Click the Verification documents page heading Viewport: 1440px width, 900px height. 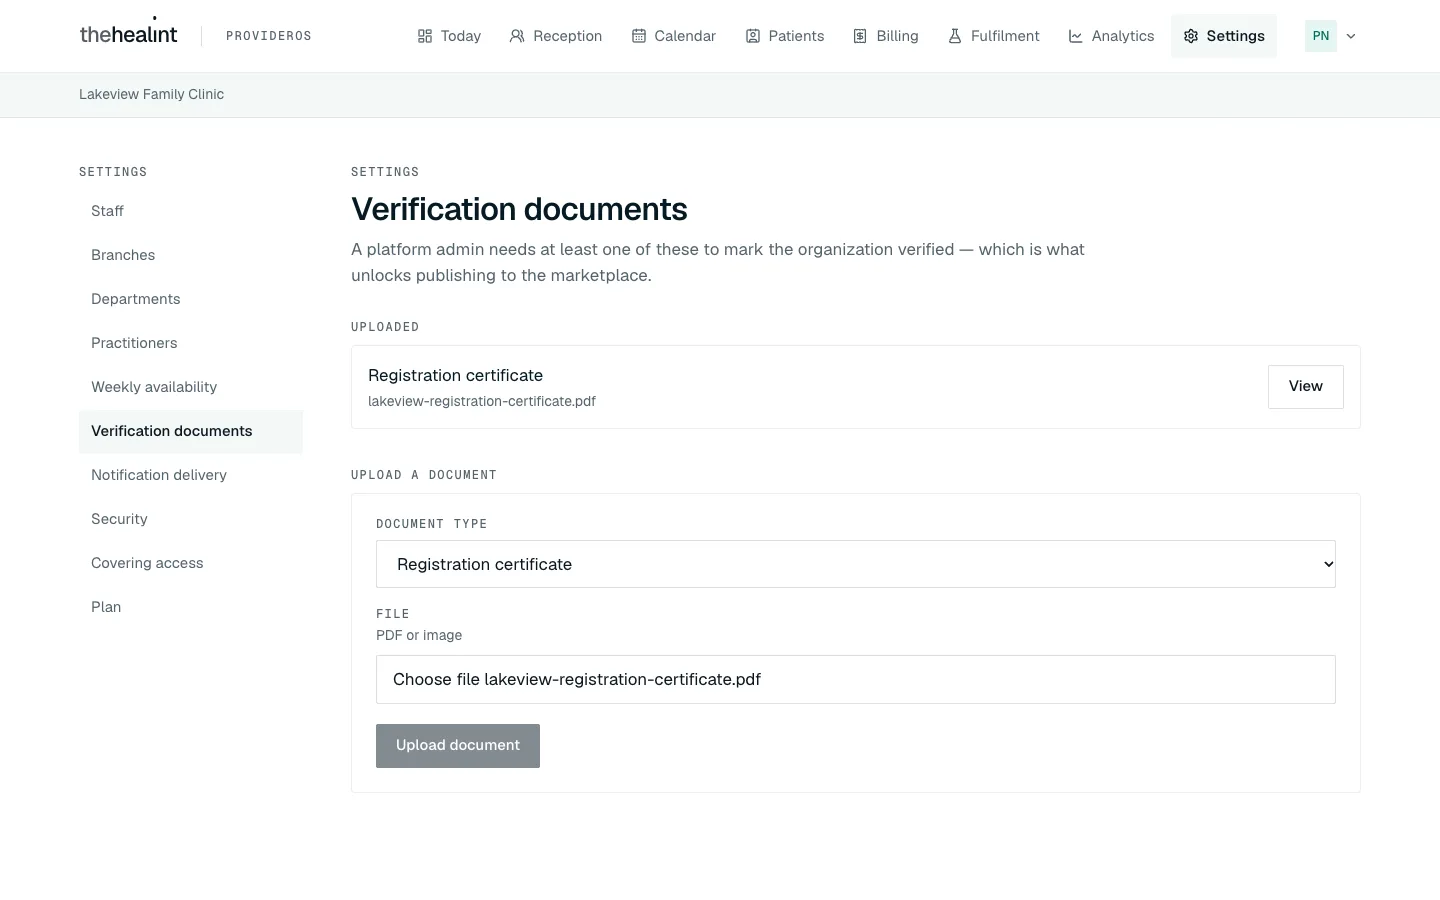[x=519, y=209]
